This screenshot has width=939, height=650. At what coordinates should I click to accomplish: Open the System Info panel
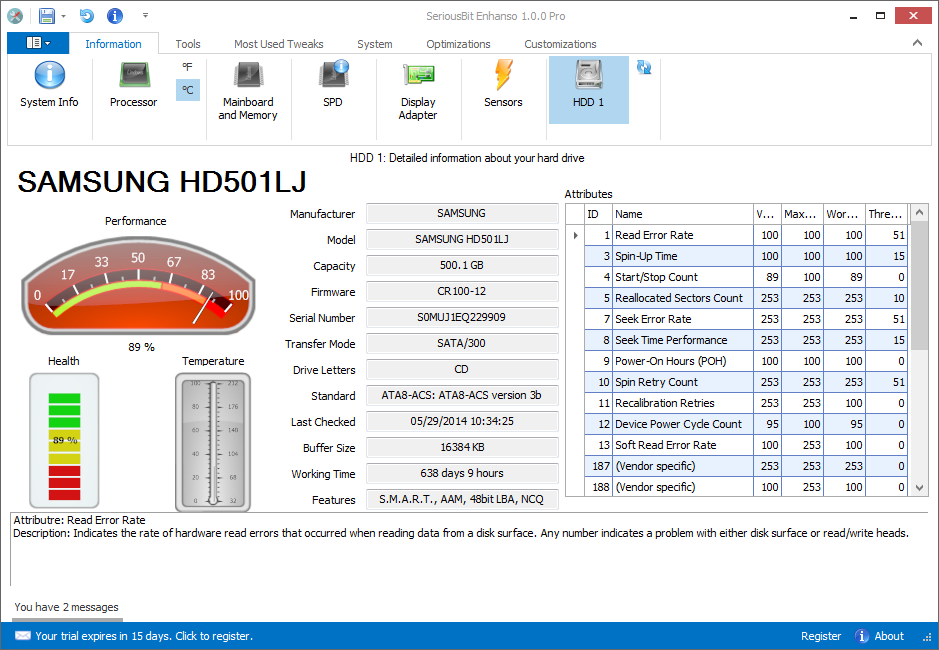49,86
